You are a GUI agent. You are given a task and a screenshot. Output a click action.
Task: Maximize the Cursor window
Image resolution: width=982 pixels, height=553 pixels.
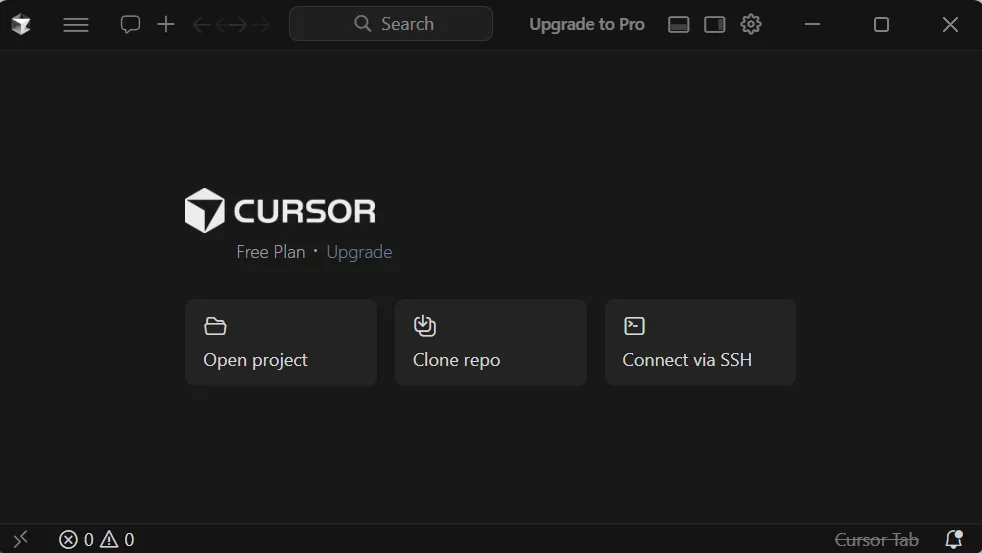(881, 24)
